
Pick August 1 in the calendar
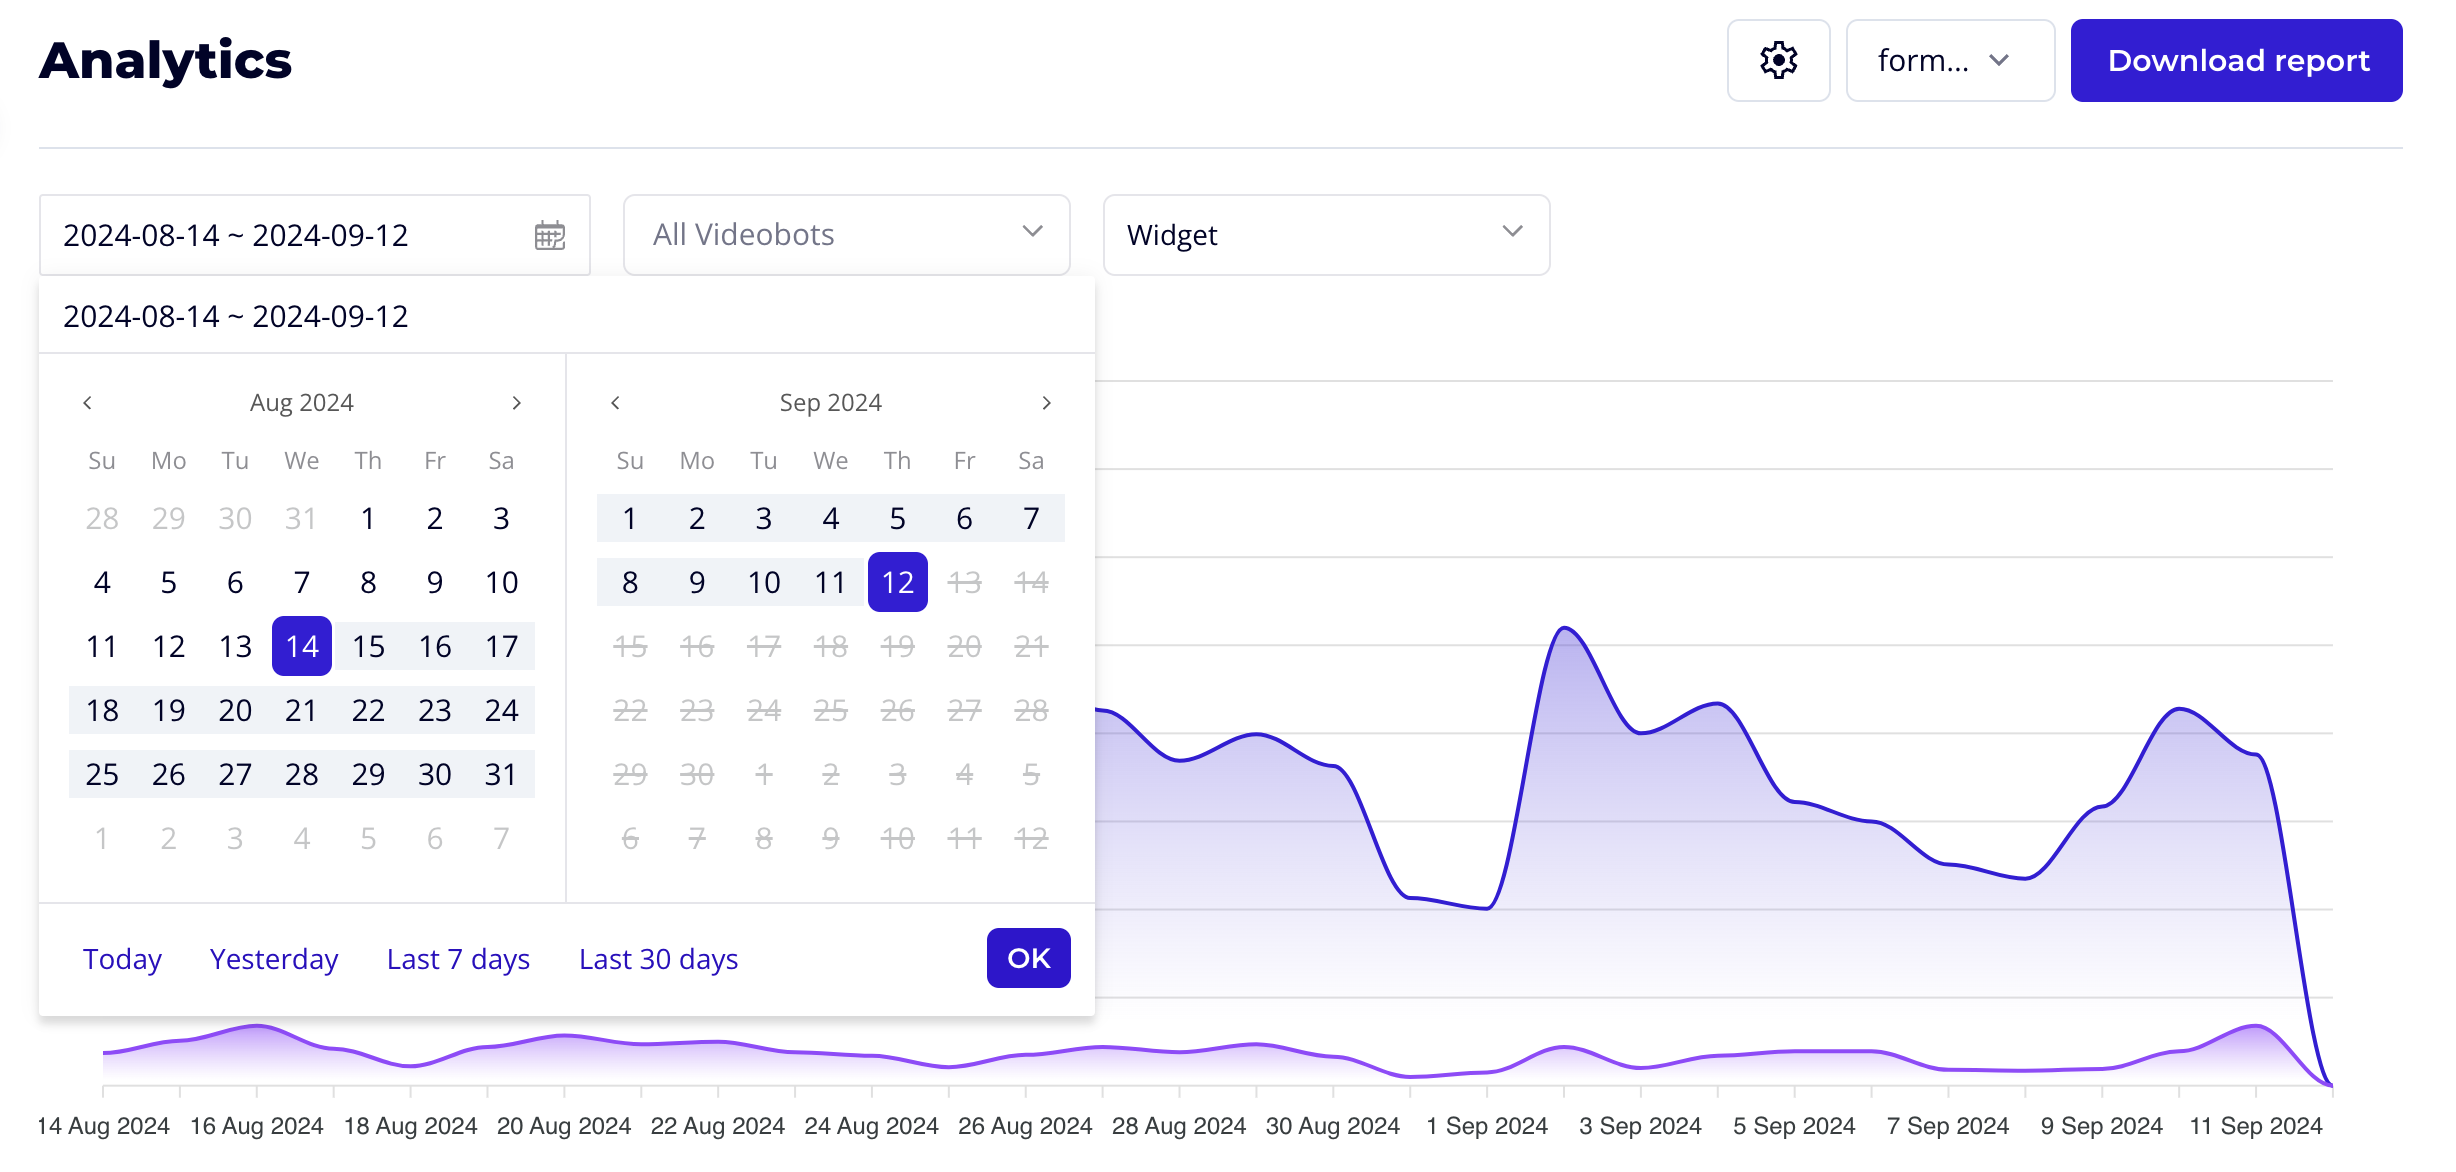(x=368, y=519)
